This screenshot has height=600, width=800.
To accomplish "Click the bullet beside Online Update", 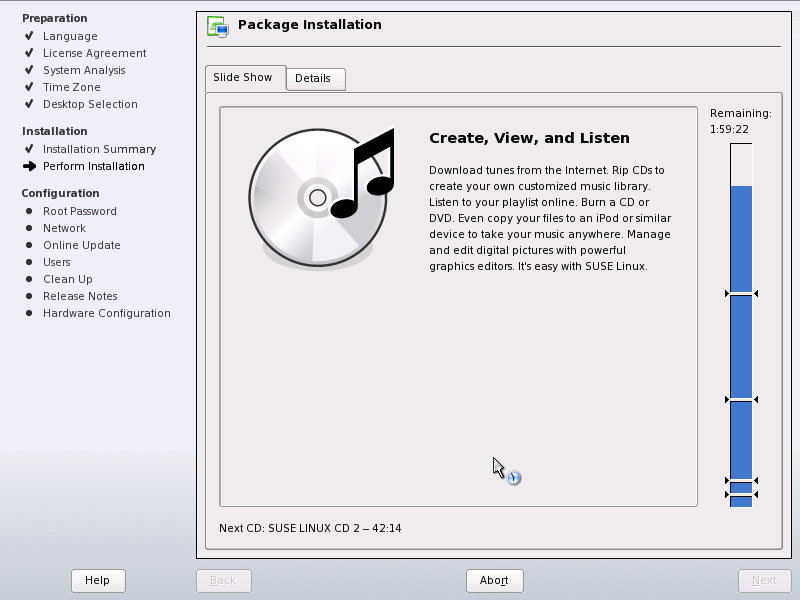I will tap(29, 245).
